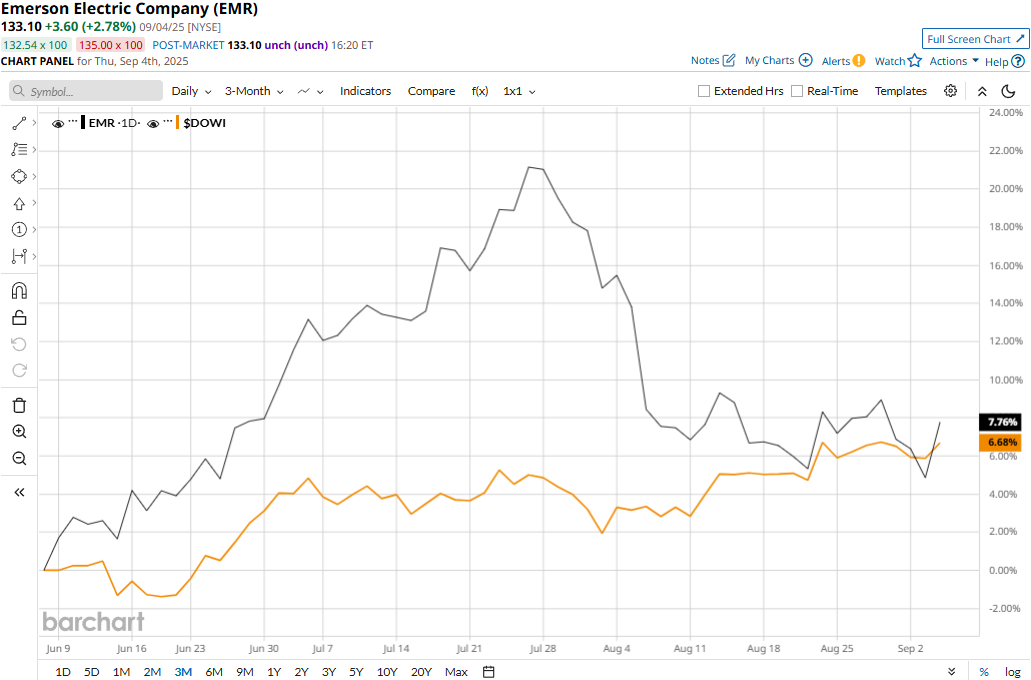Open EMR series options ellipsis
The width and height of the screenshot is (1031, 680).
coord(73,121)
